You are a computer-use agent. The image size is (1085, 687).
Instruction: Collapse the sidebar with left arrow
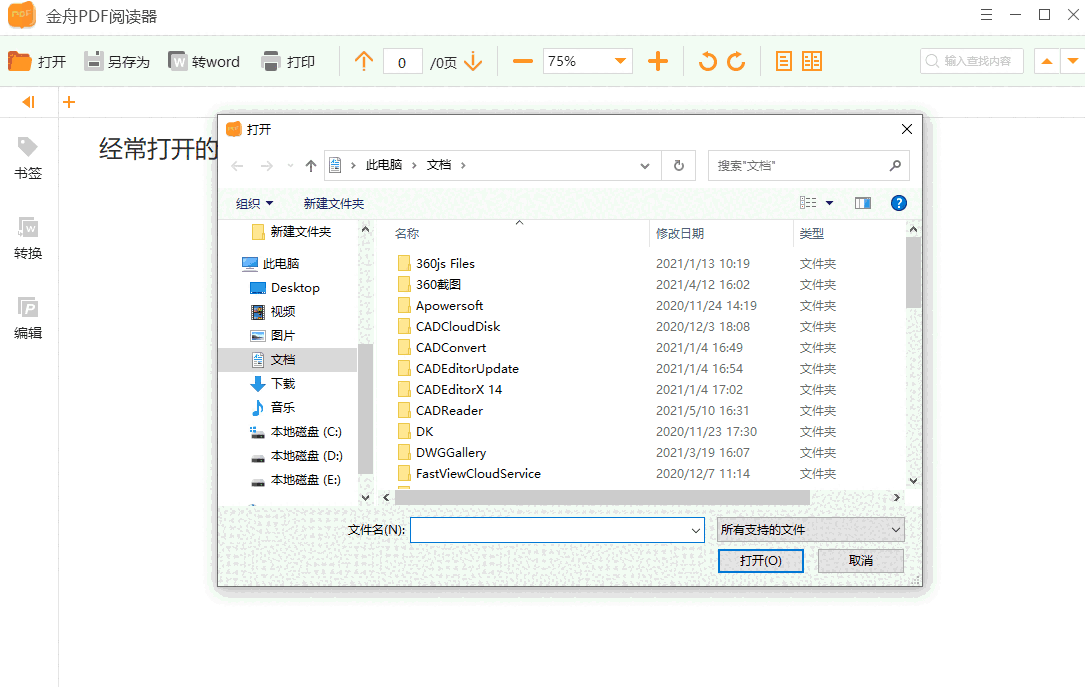tap(28, 102)
